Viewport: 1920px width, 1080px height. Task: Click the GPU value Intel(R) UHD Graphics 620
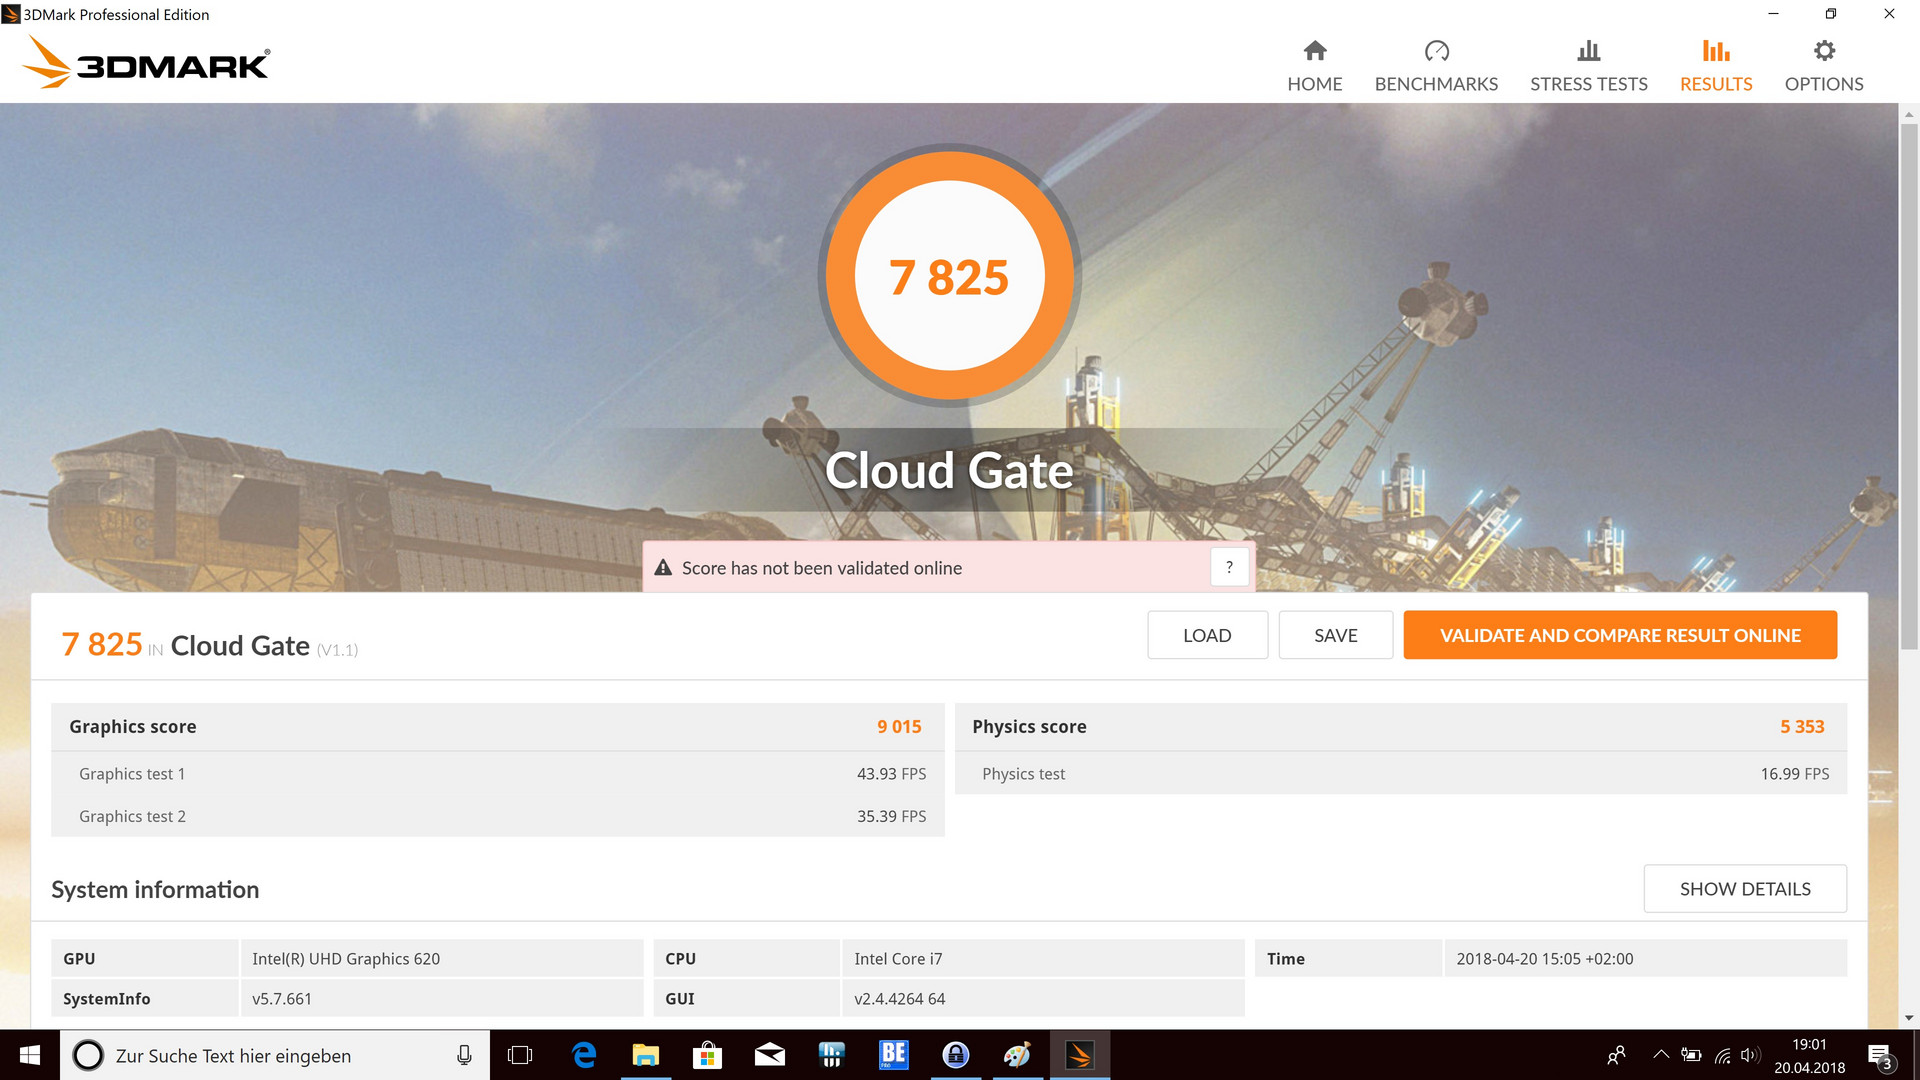(346, 959)
